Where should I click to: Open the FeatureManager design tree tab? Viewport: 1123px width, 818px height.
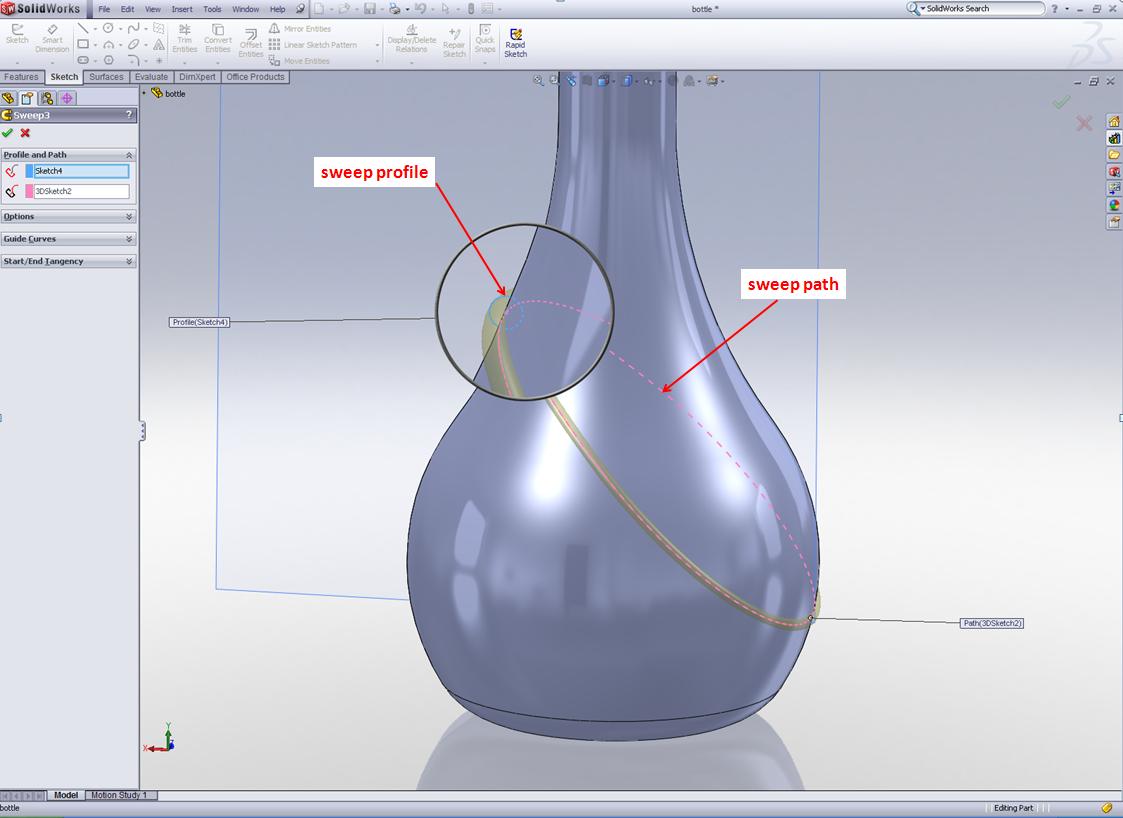click(x=9, y=98)
